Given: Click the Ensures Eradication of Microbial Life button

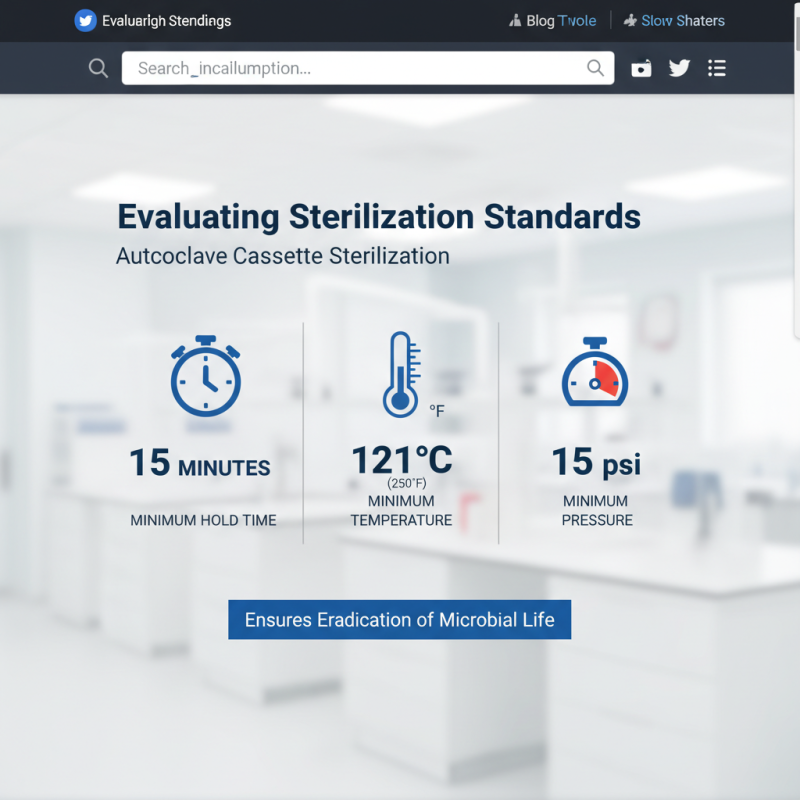Looking at the screenshot, I should click(399, 620).
